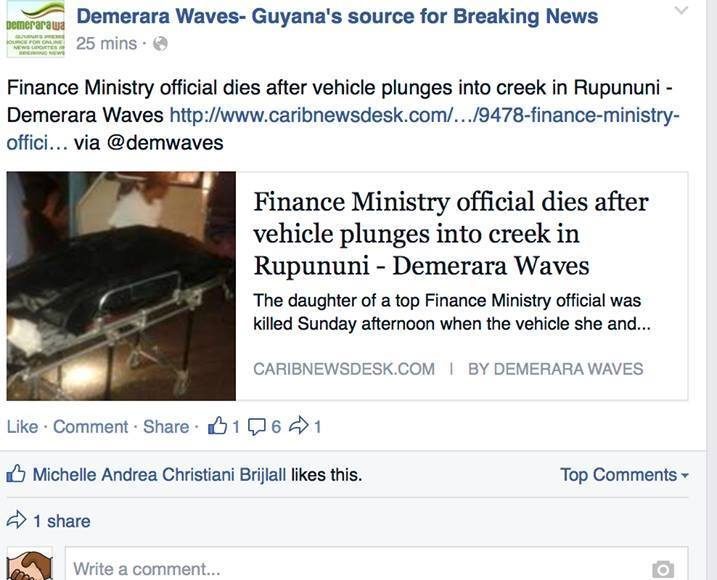
Task: Click the thumbs-up icon beside Michelle's name
Action: 16,474
